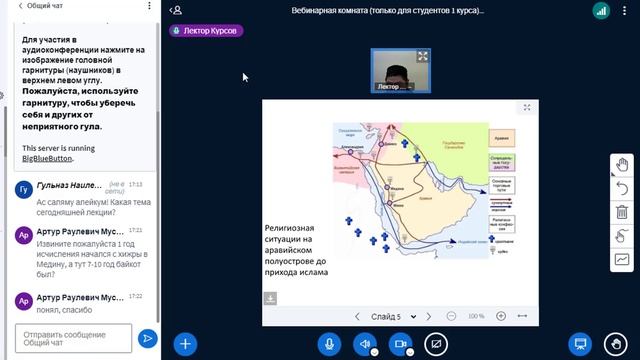Clear all annotations with trash icon

(622, 212)
